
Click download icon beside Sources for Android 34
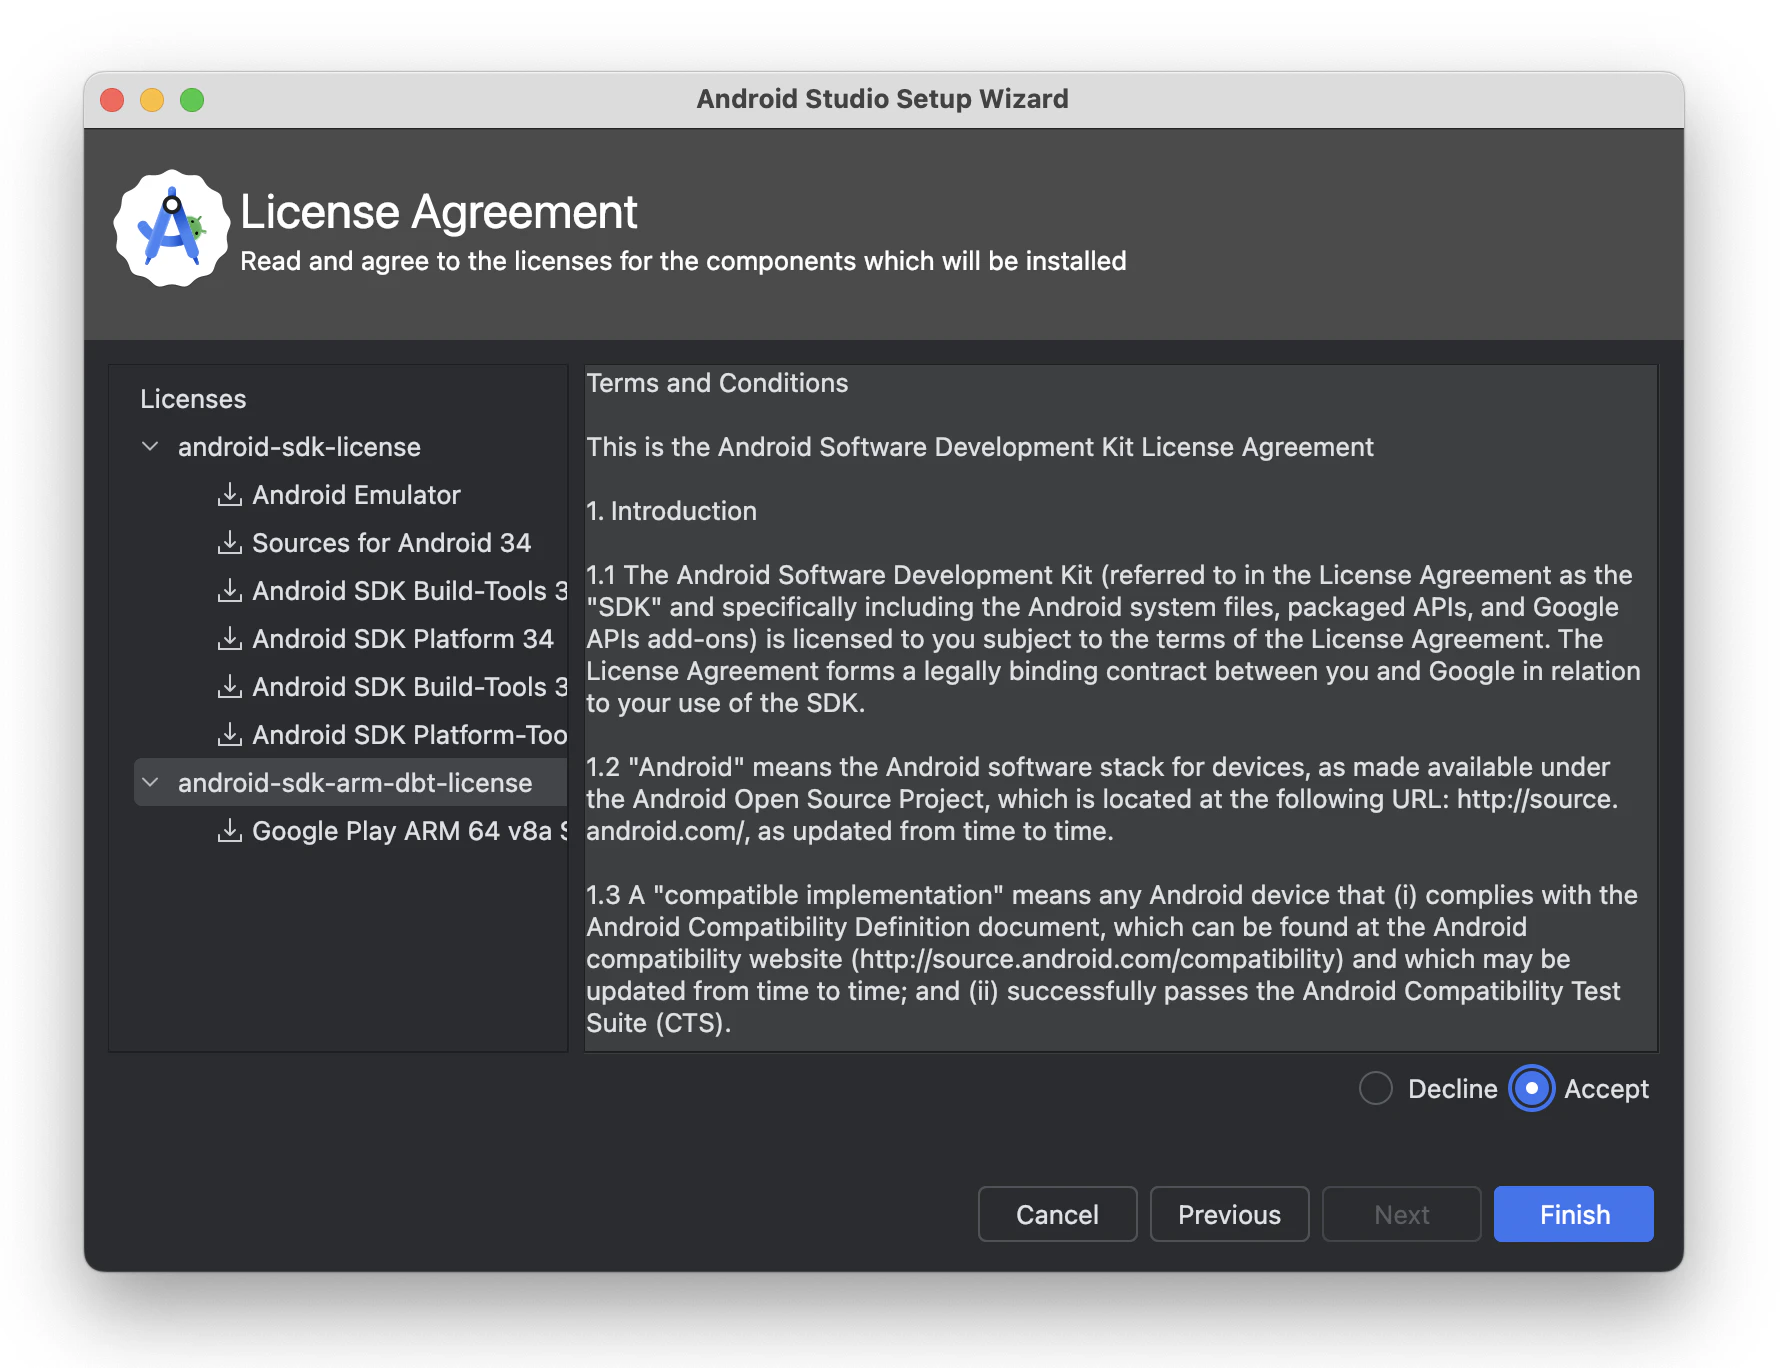(230, 542)
